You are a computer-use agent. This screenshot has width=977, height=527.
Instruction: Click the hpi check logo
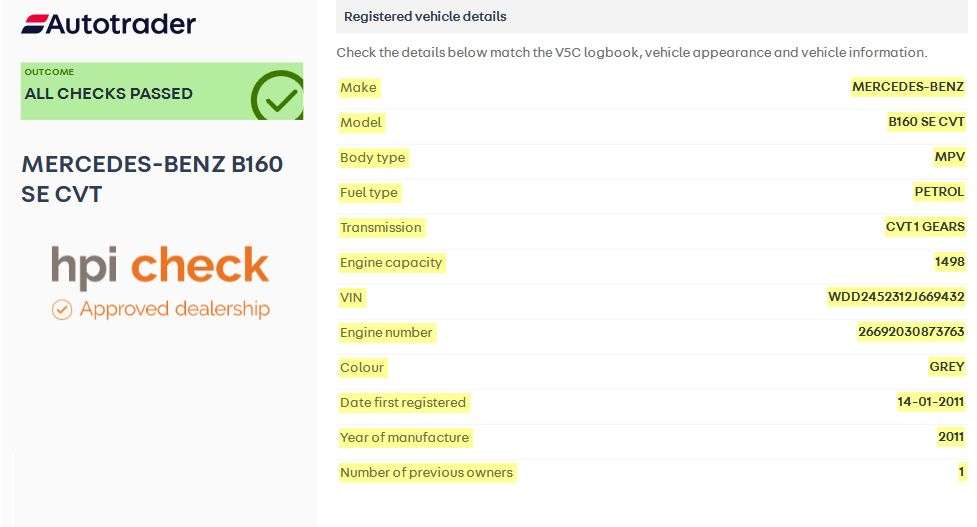click(x=160, y=266)
